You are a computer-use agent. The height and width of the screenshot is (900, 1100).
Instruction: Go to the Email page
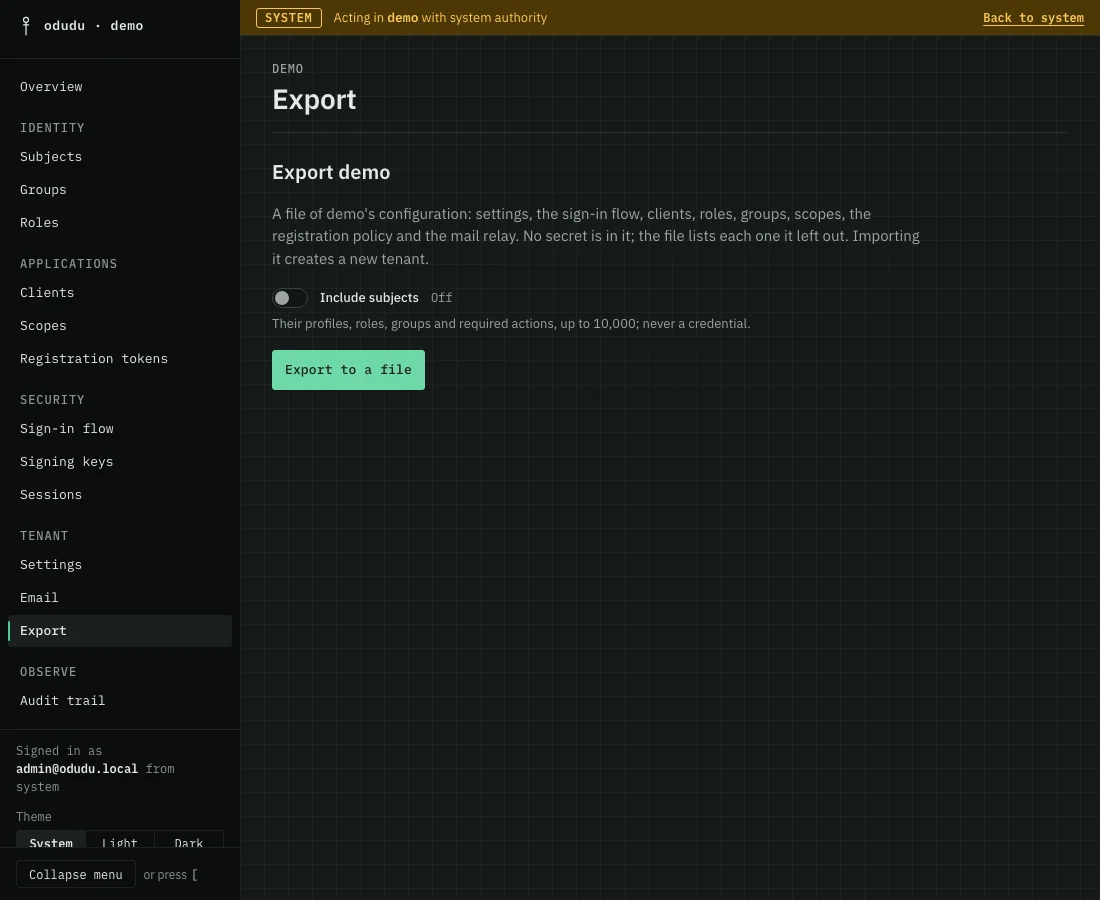[120, 598]
